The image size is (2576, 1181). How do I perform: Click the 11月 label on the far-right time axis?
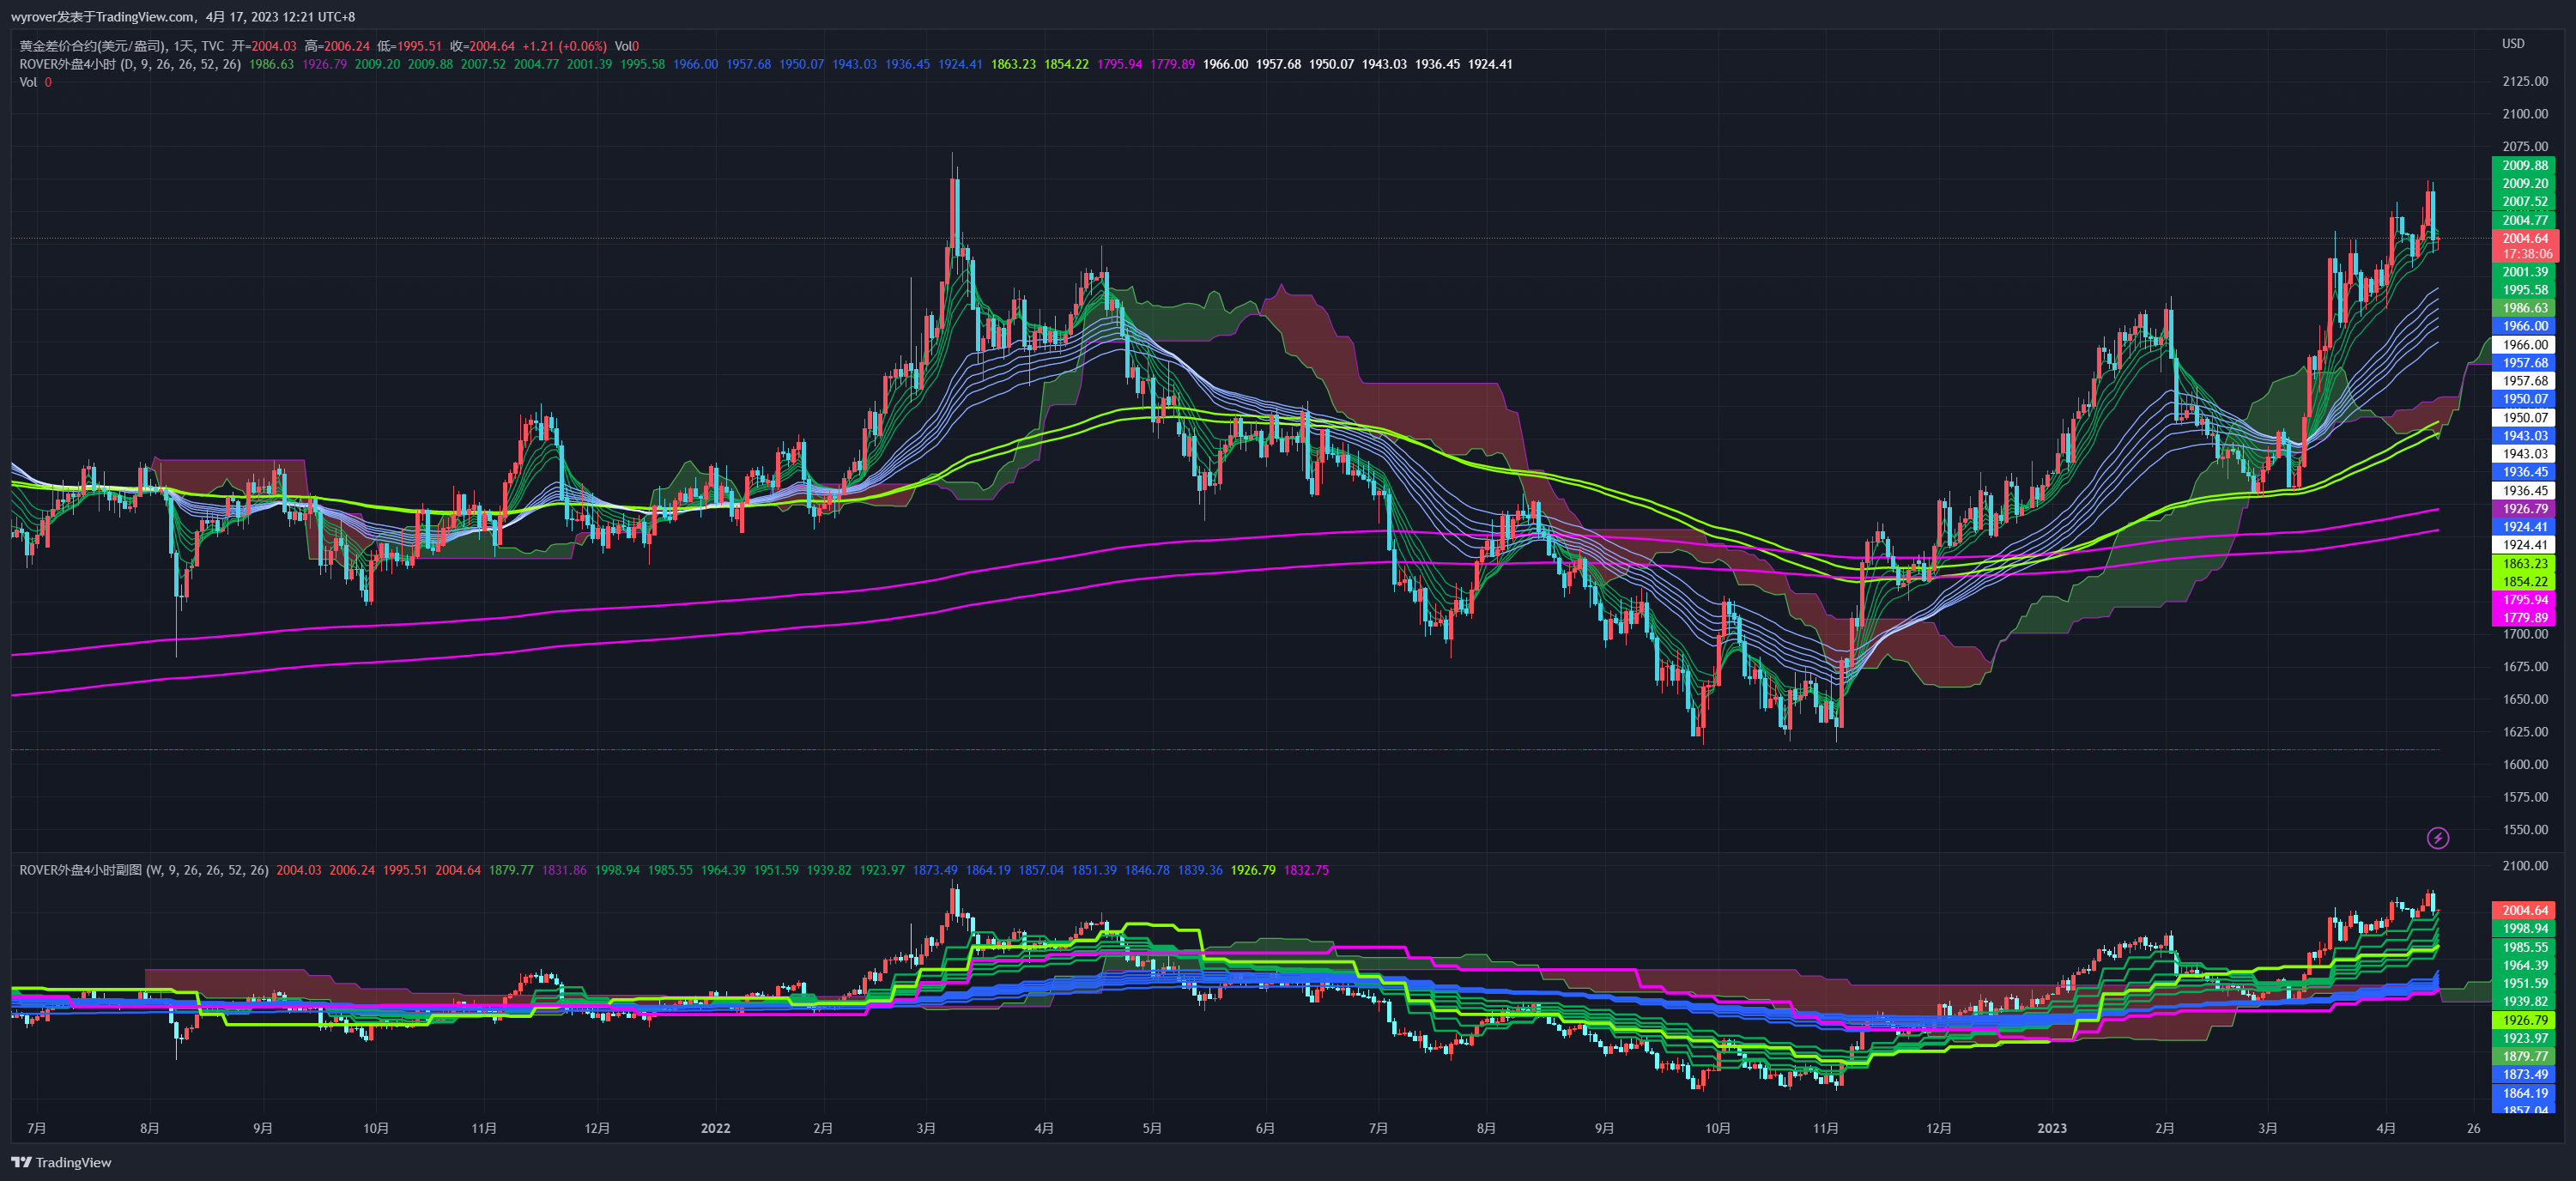1825,1128
